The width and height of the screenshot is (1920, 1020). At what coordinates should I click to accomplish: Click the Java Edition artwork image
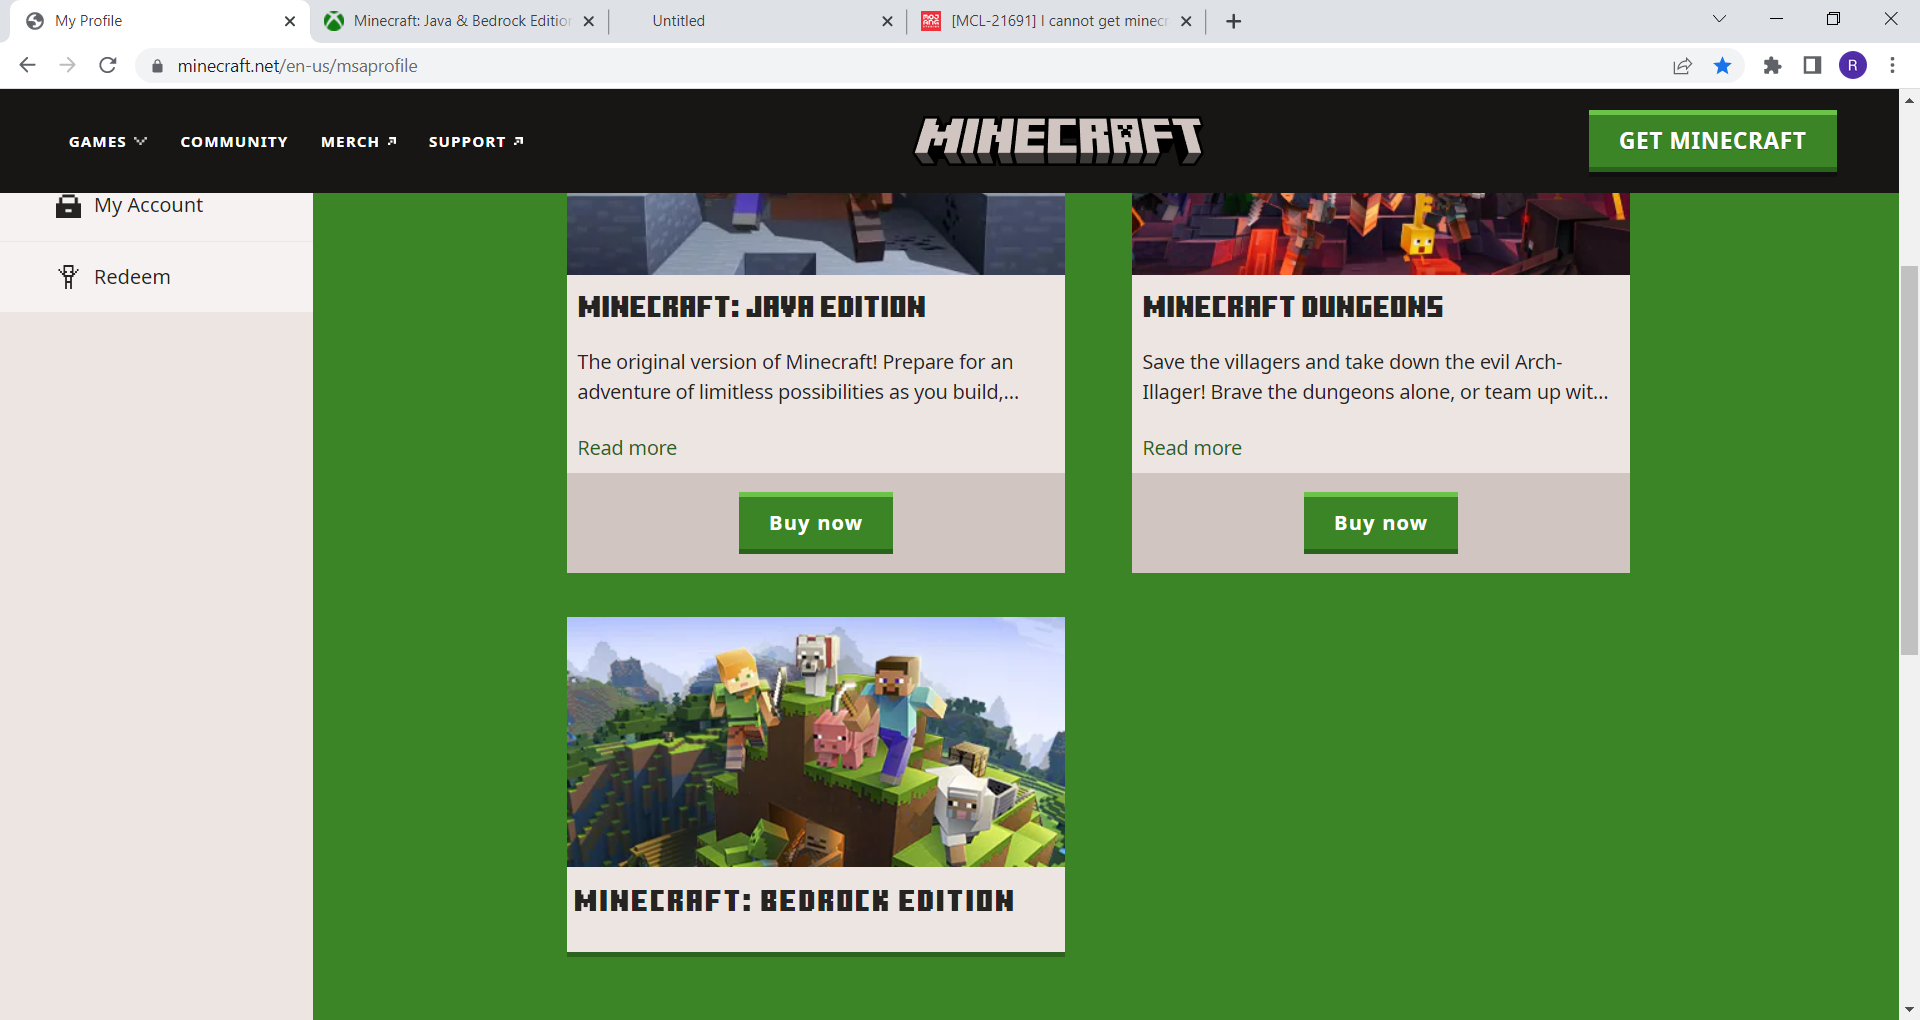pyautogui.click(x=815, y=234)
